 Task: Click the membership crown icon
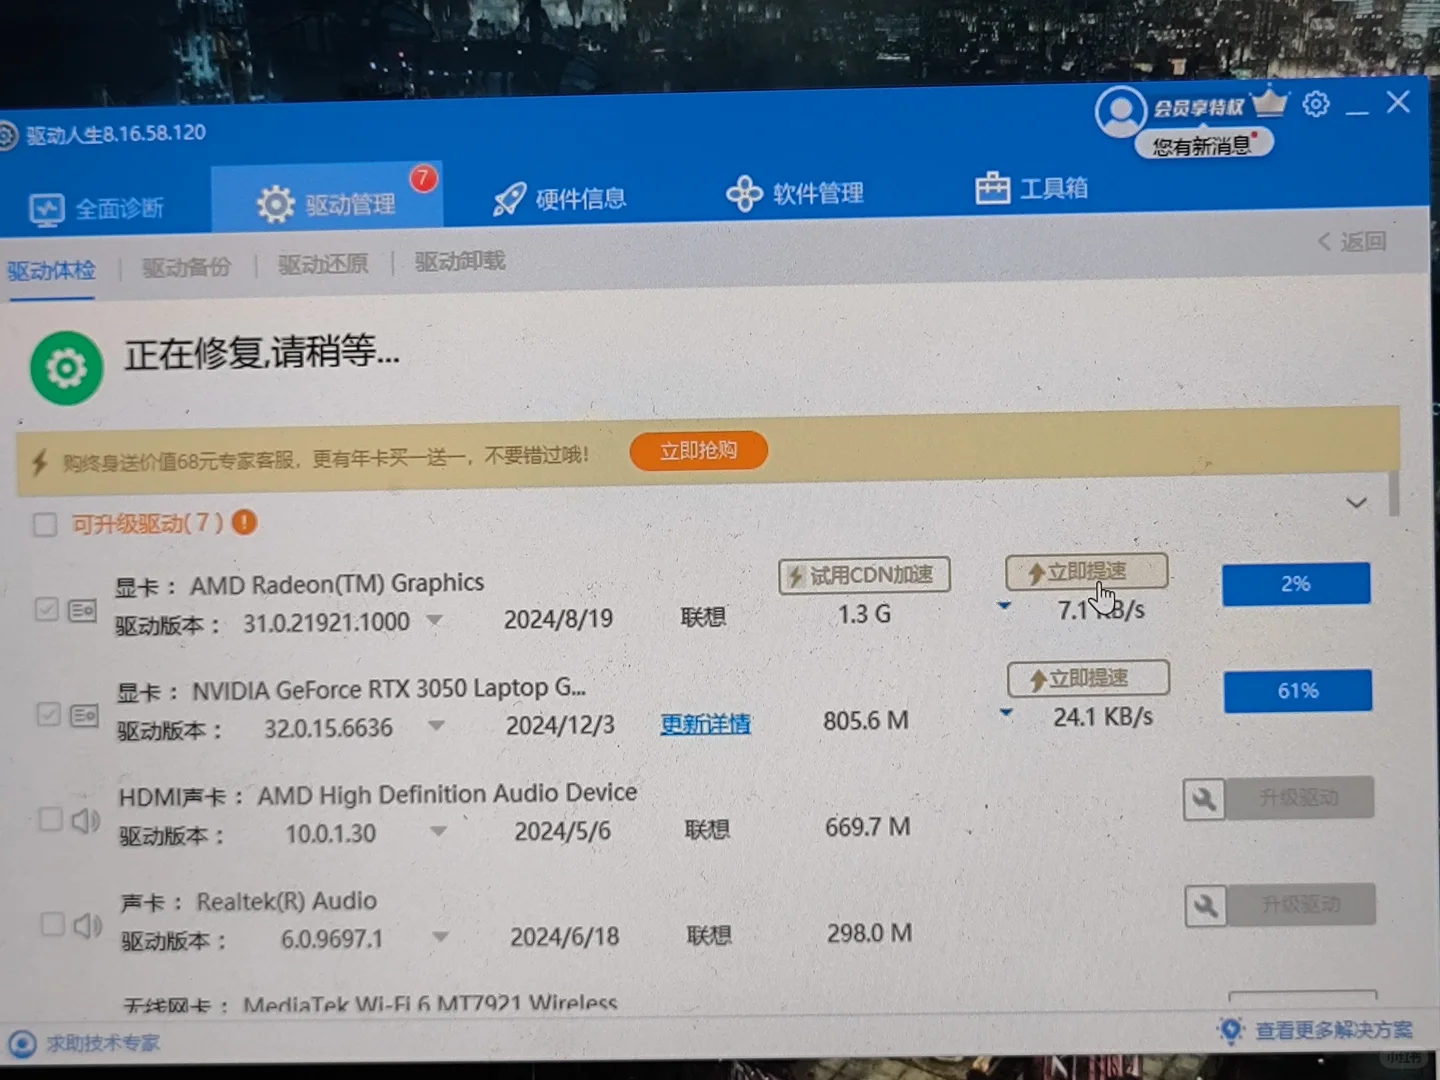coord(1268,100)
